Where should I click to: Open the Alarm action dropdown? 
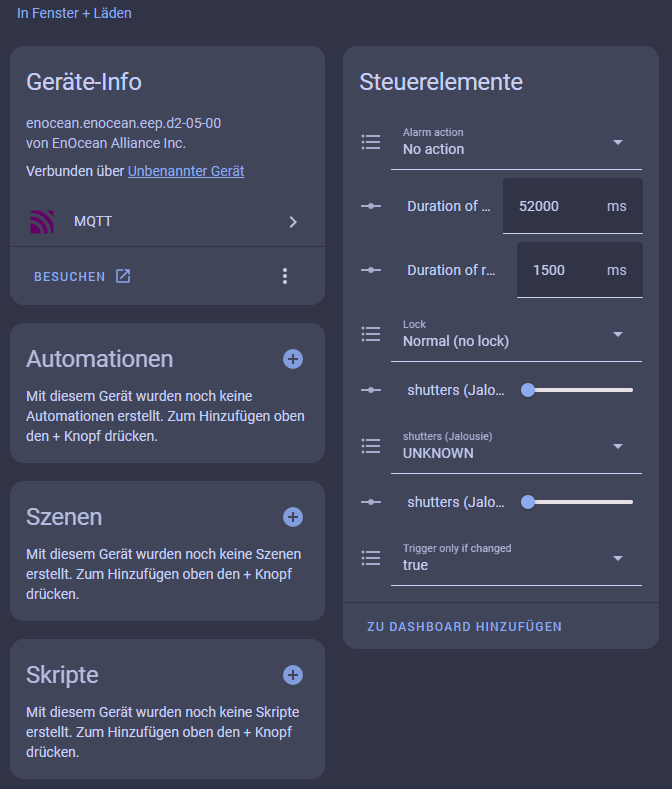pyautogui.click(x=516, y=142)
